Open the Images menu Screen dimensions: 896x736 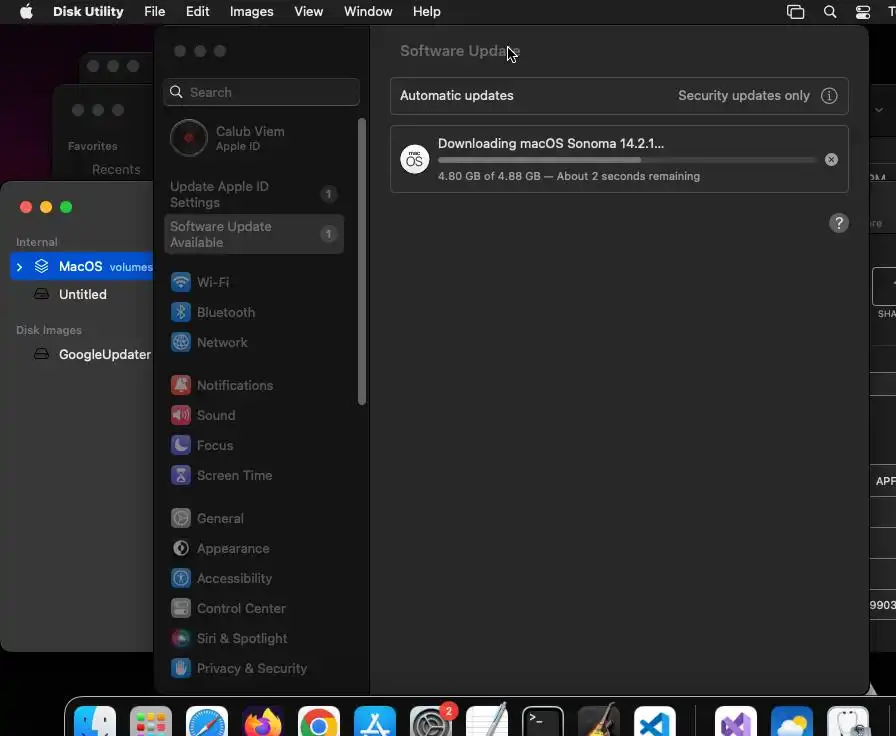point(251,11)
